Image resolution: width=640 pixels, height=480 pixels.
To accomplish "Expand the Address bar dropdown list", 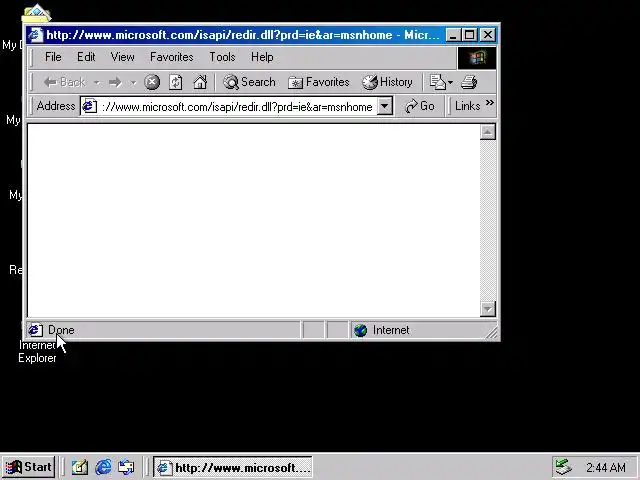I will coord(384,107).
